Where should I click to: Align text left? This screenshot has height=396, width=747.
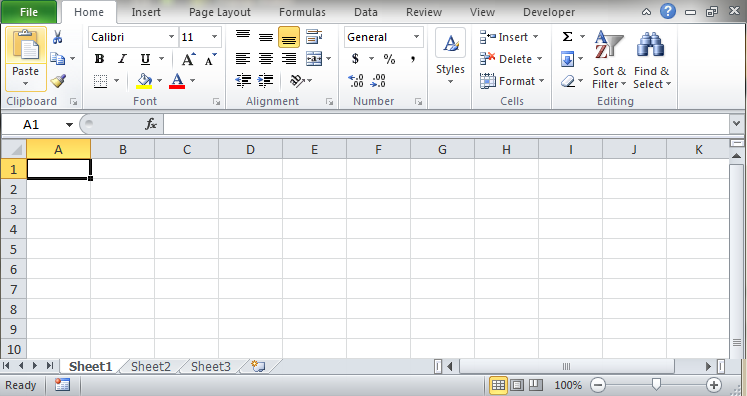click(243, 59)
